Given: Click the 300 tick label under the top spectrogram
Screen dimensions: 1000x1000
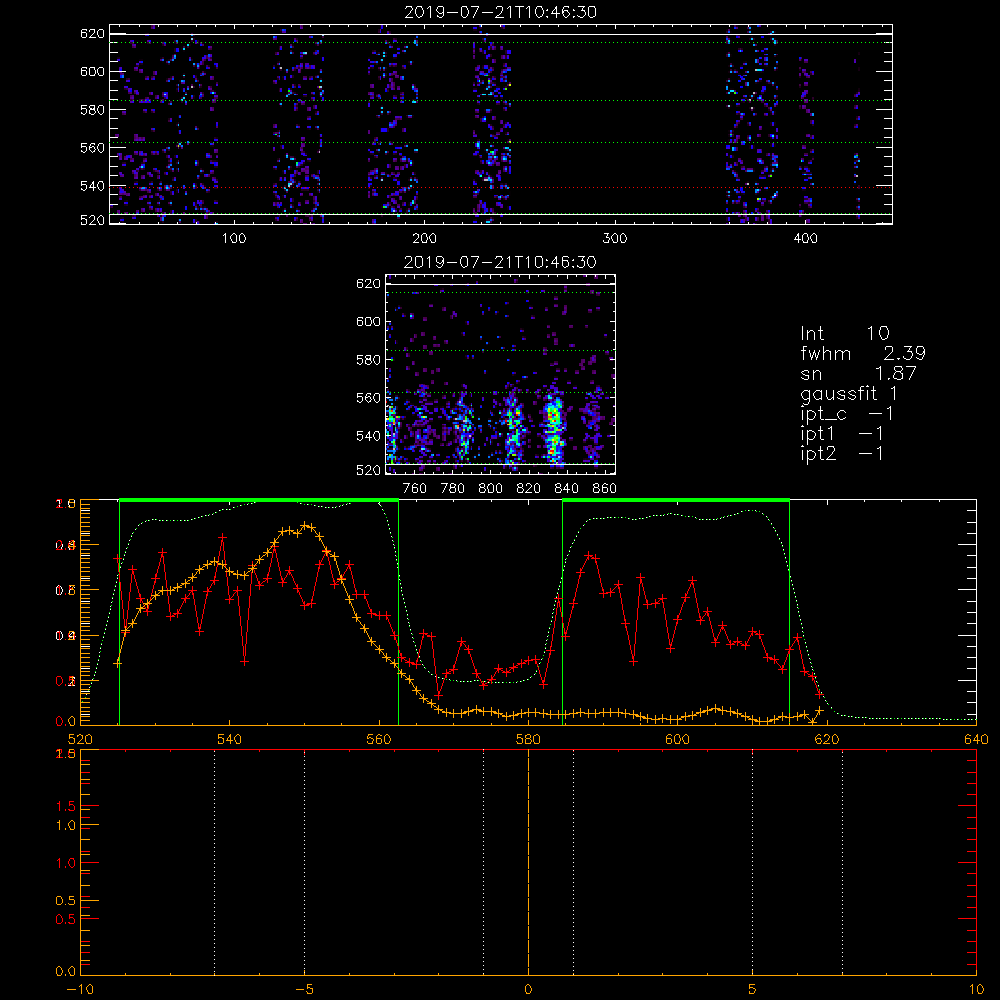Looking at the screenshot, I should tap(615, 239).
